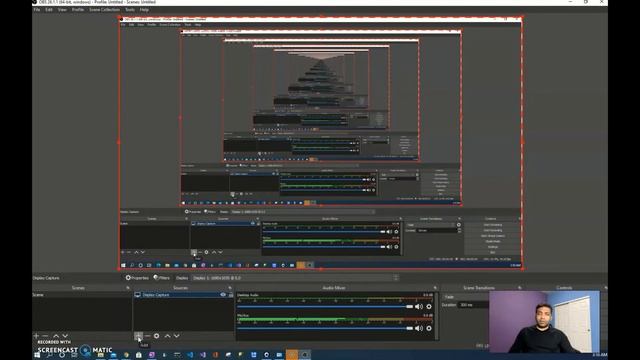Open Properties for the selected source
This screenshot has width=640, height=360.
click(137, 278)
